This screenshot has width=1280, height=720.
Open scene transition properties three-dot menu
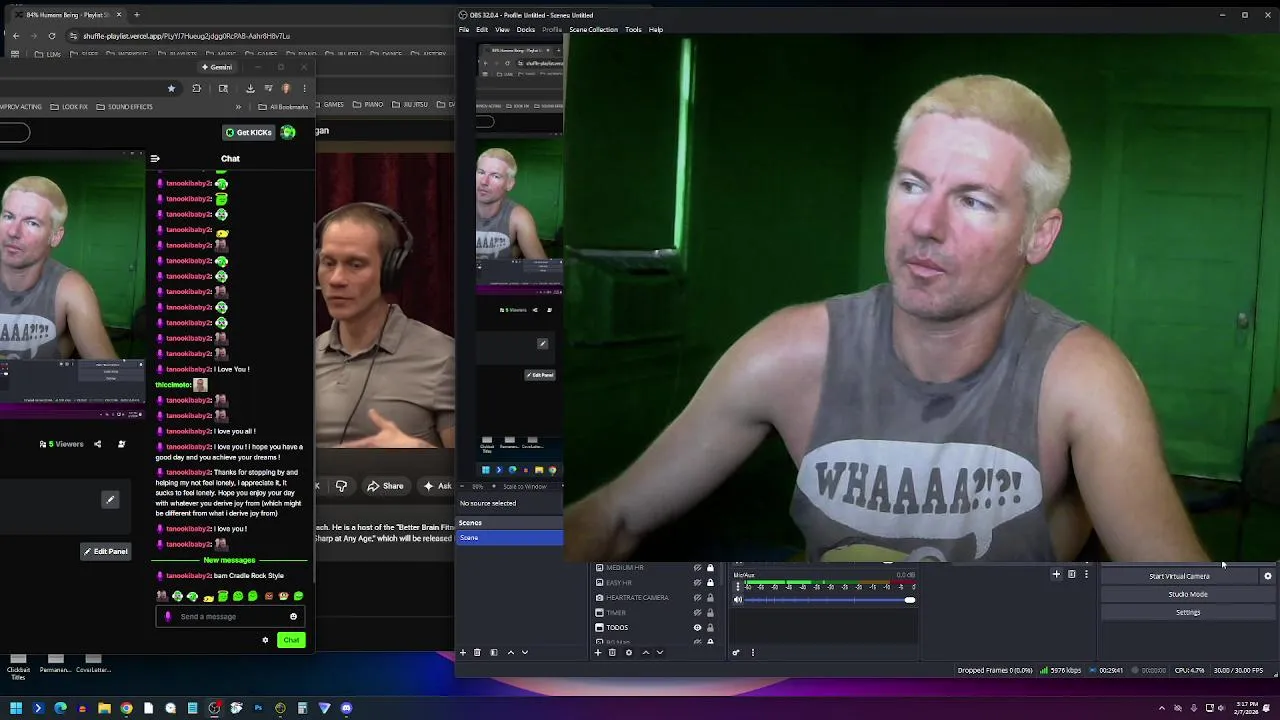click(1086, 574)
